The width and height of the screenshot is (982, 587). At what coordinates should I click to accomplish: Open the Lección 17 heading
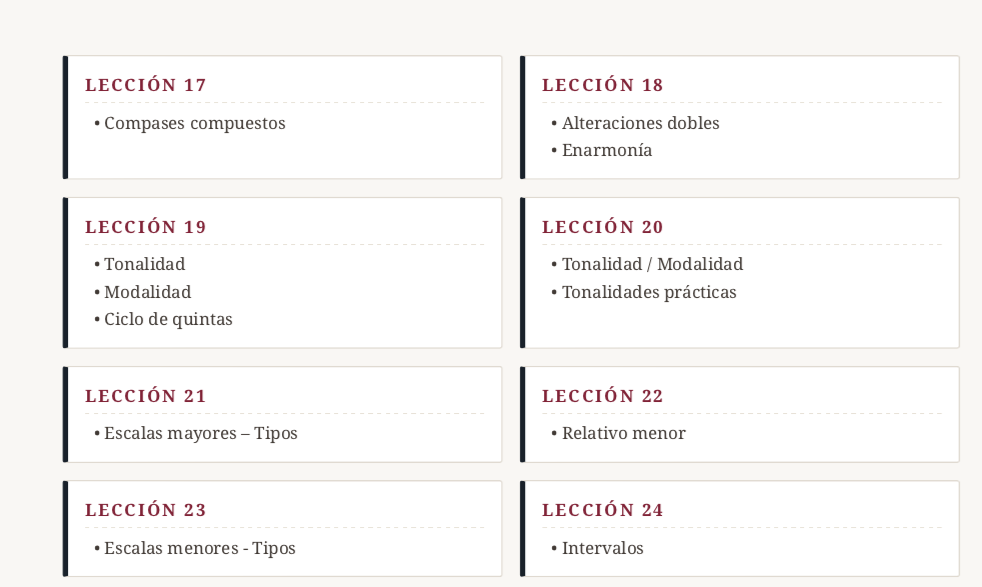click(145, 85)
